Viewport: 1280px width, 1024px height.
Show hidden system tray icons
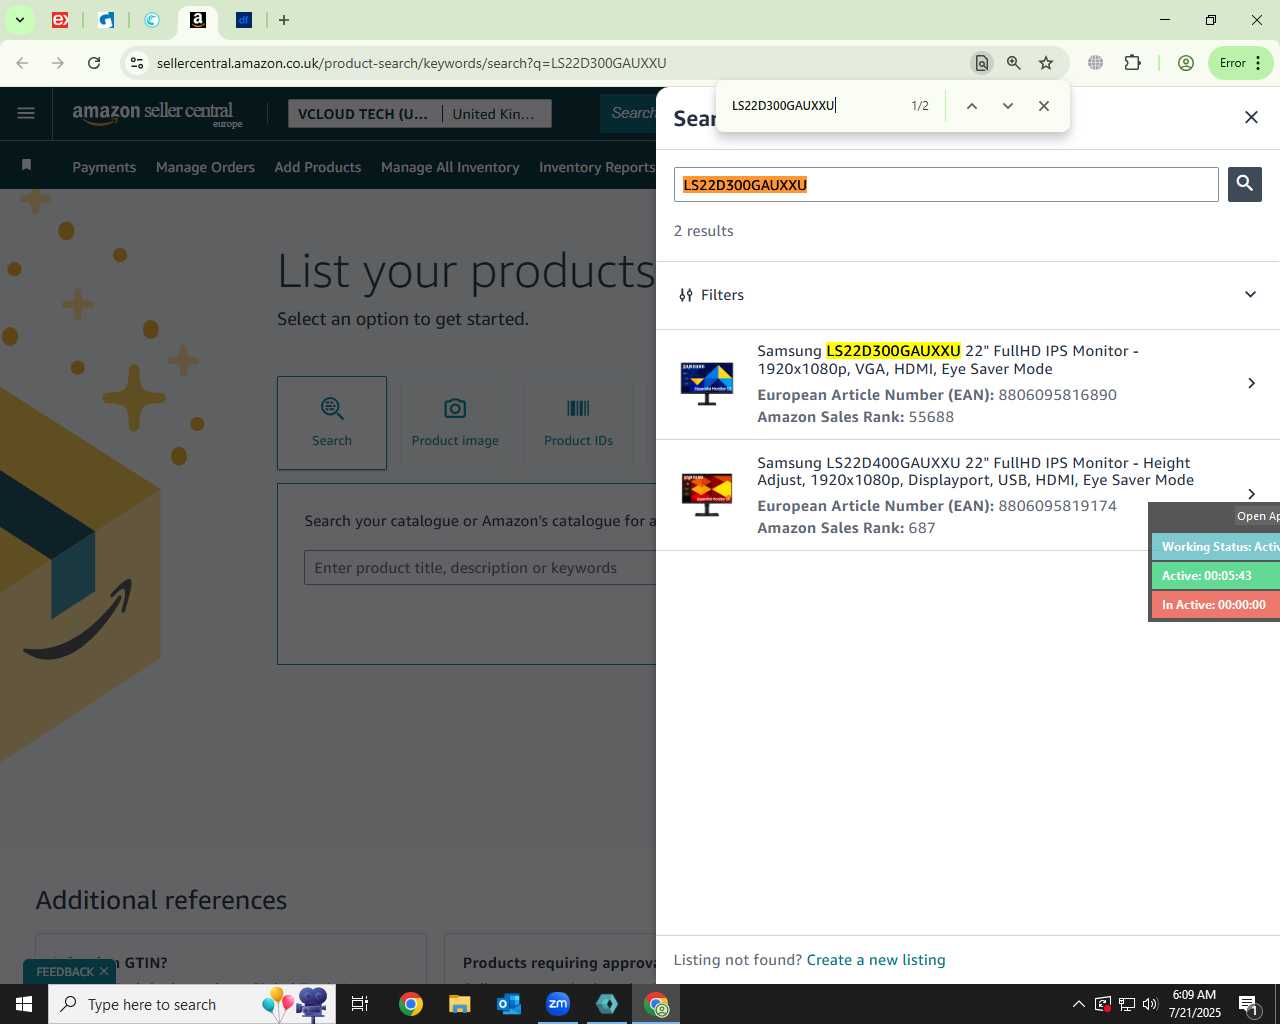1078,1004
